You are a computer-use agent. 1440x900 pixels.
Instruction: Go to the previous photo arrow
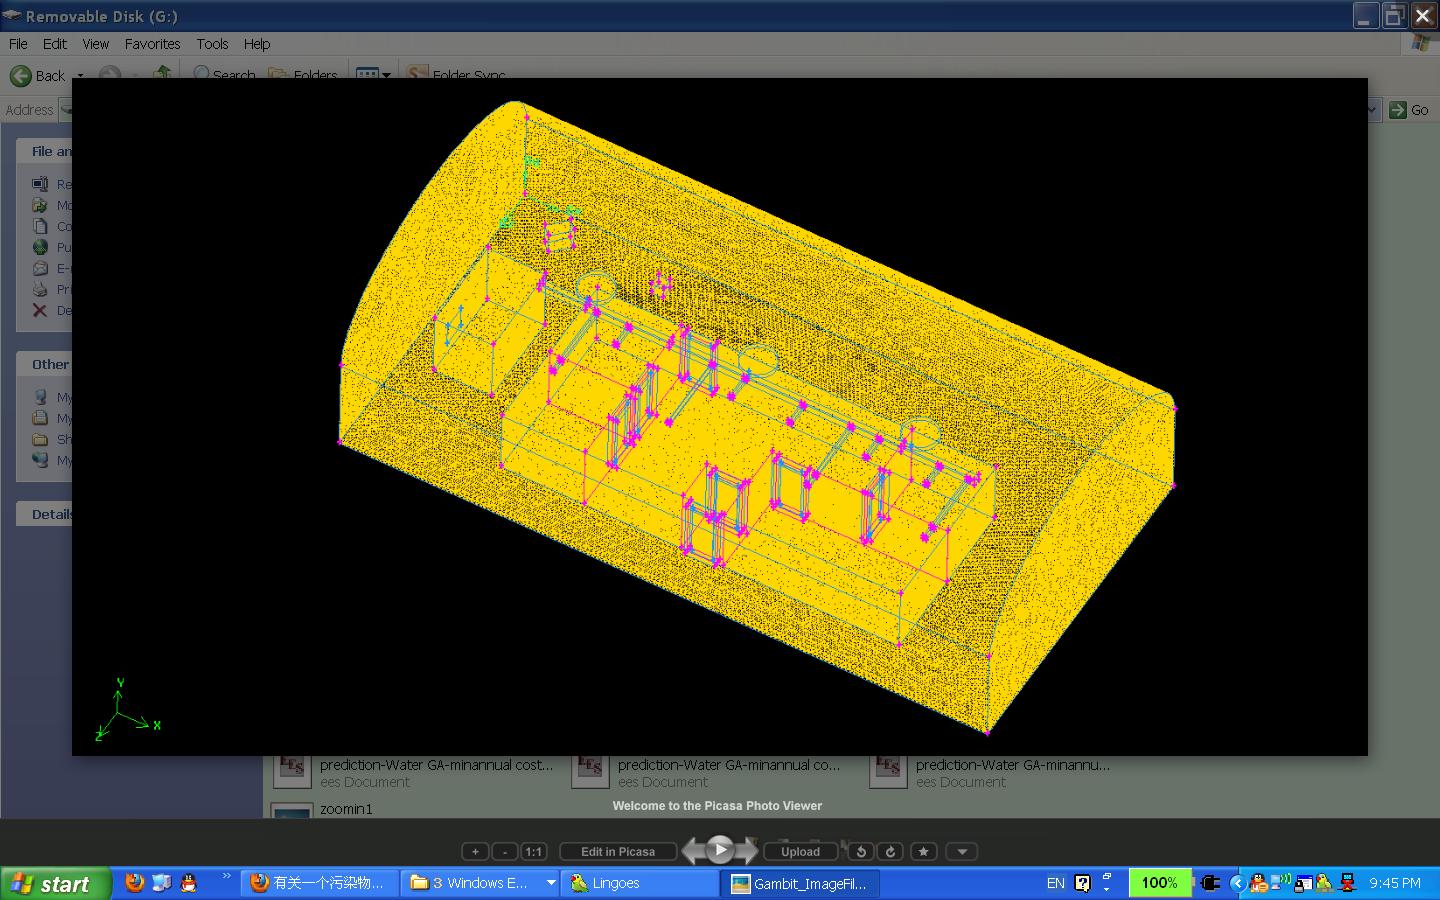click(x=692, y=852)
